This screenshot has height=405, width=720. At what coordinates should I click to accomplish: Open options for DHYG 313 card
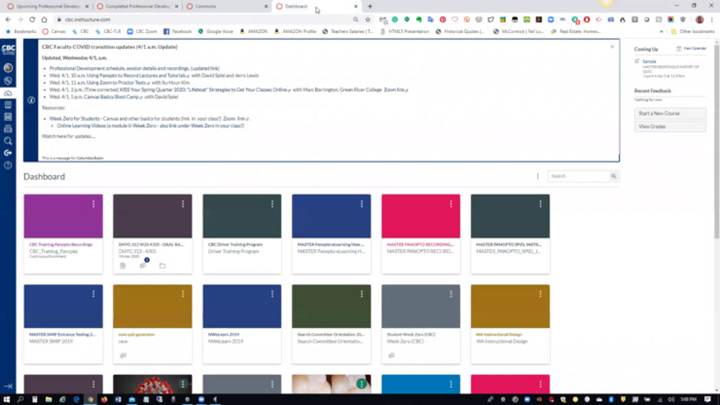tap(183, 204)
